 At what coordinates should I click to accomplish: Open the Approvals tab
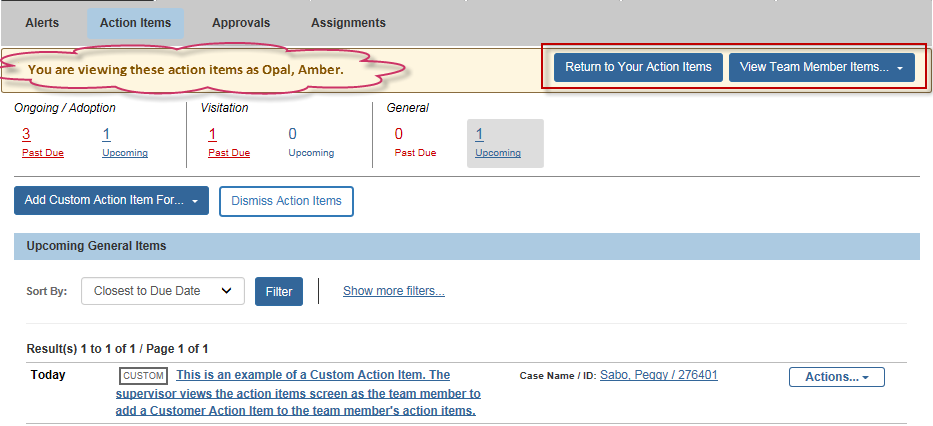click(241, 23)
